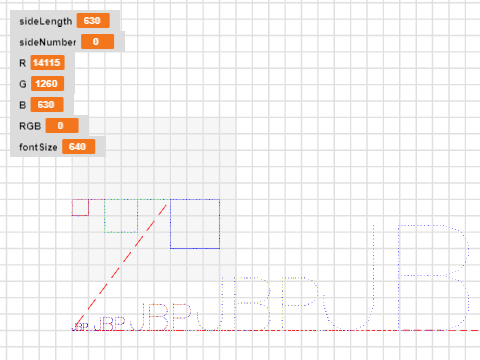This screenshot has width=480, height=360.
Task: Click the smallest JBP text drawing
Action: coord(80,327)
